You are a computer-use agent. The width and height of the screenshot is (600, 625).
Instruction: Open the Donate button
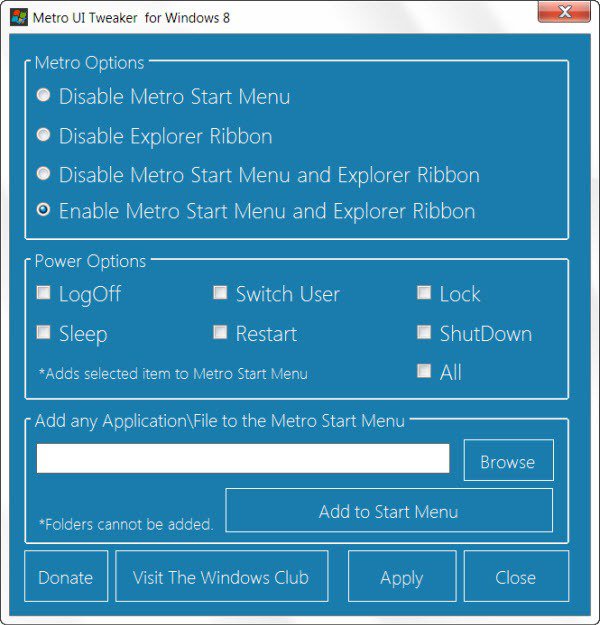click(x=66, y=577)
